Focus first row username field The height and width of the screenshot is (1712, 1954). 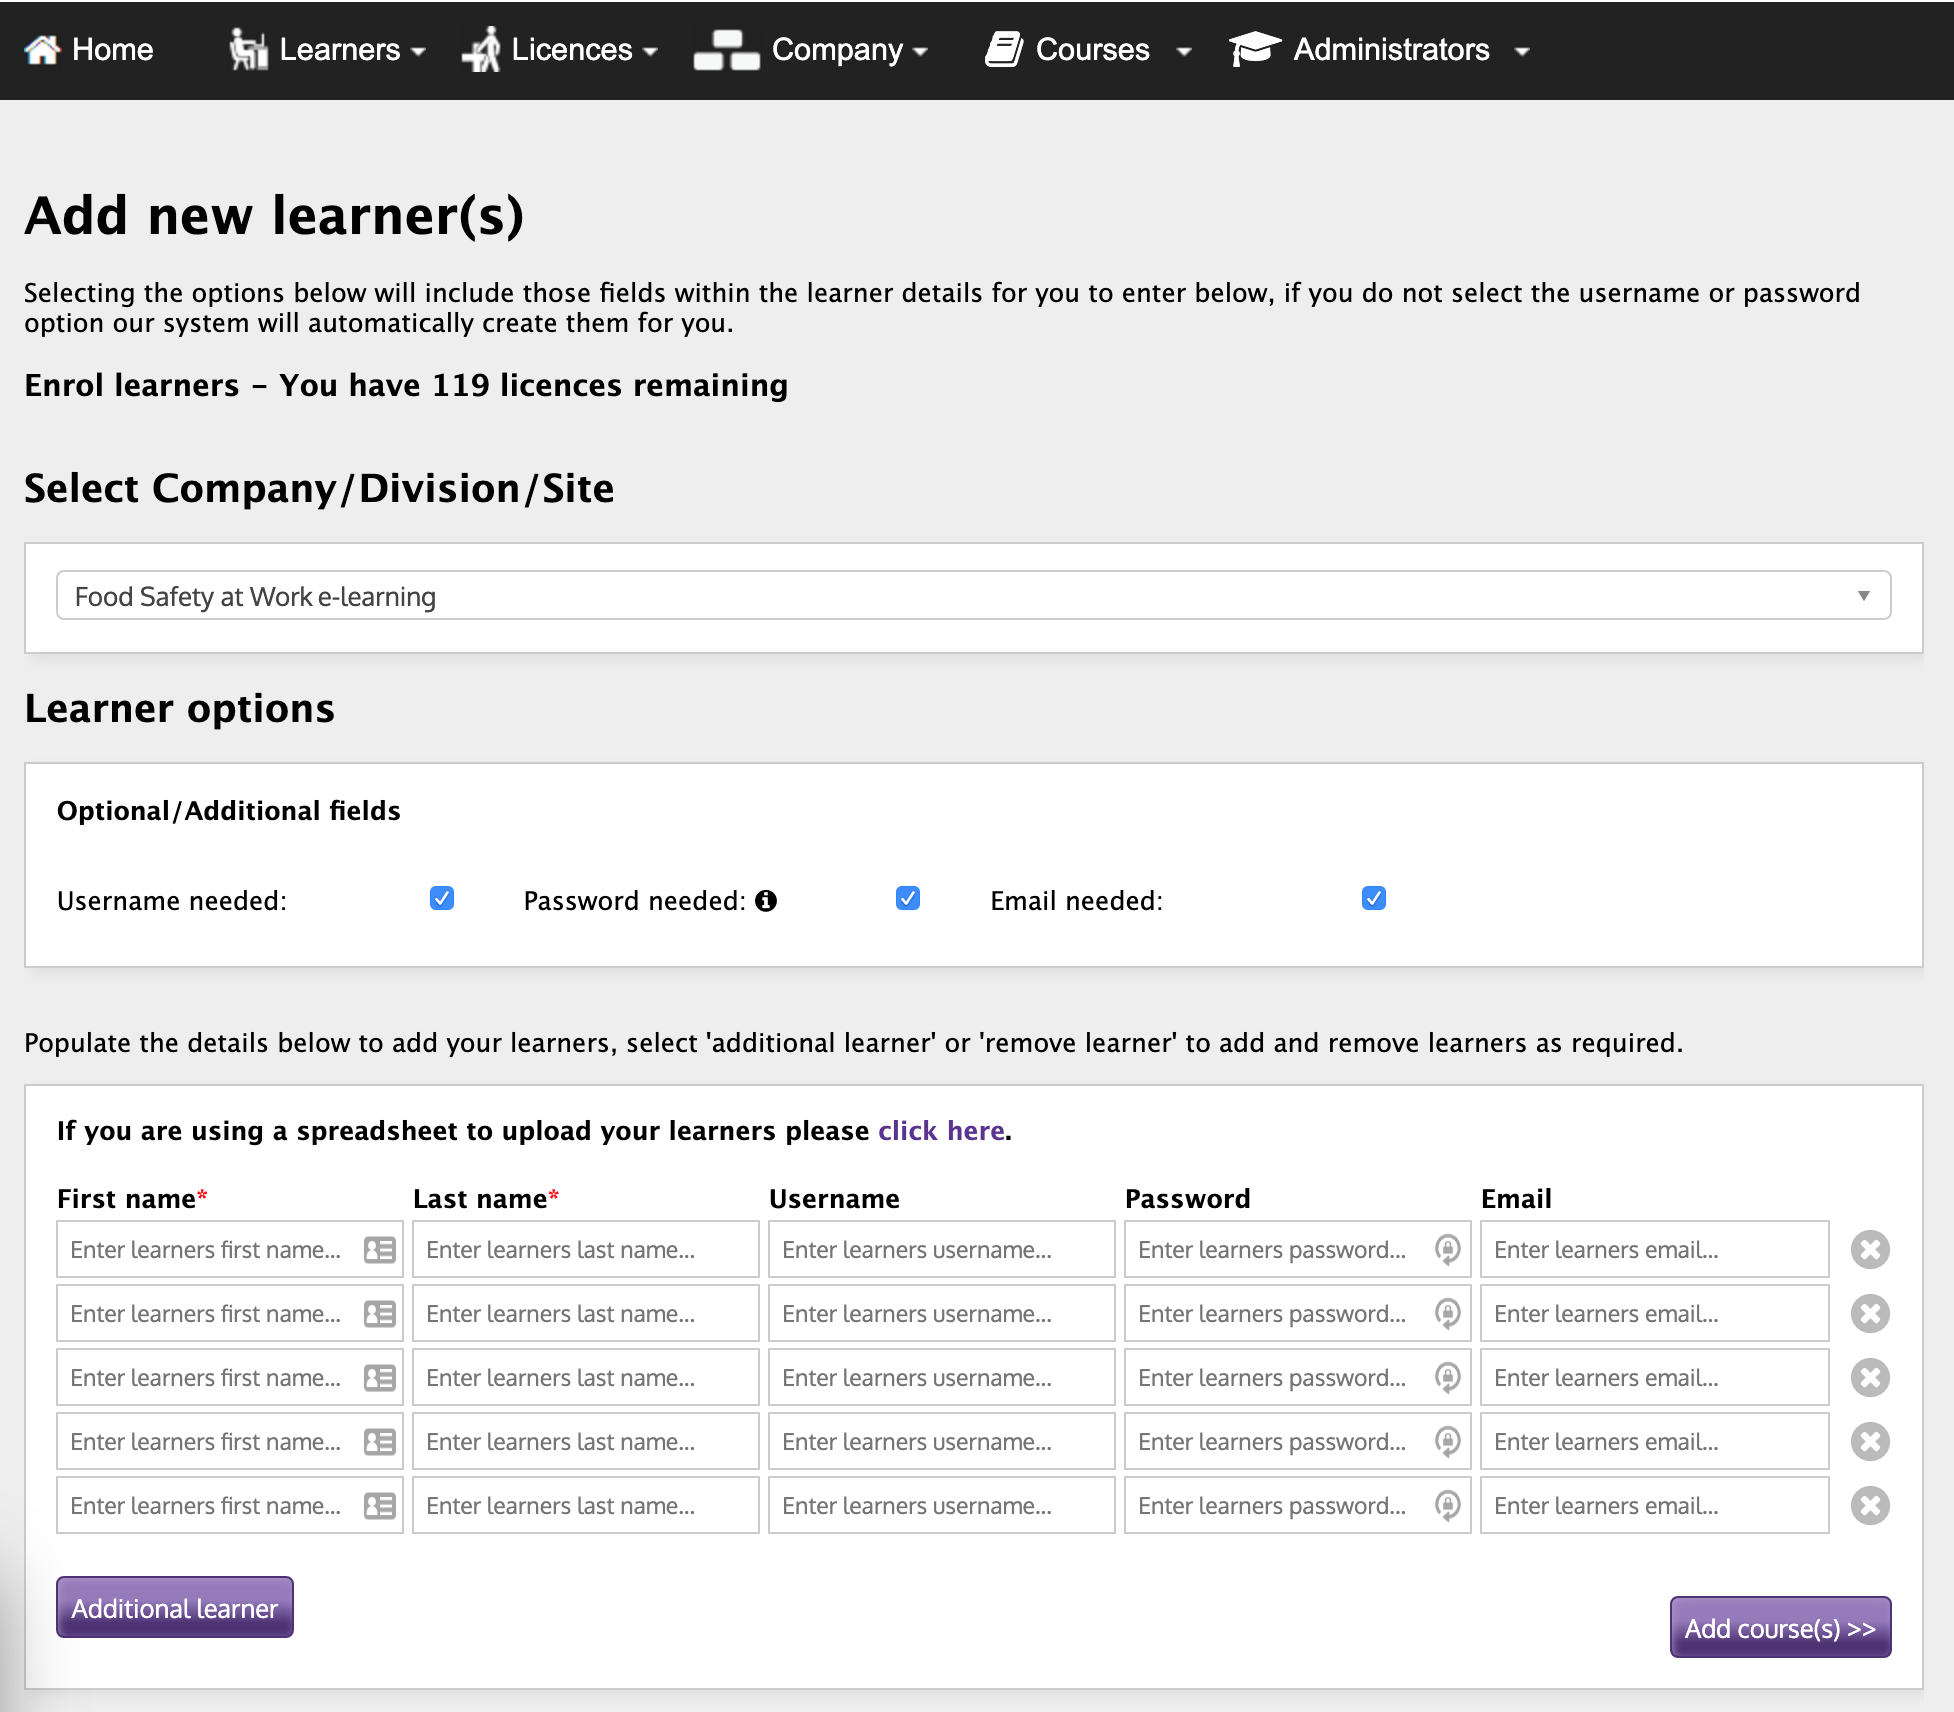tap(942, 1250)
